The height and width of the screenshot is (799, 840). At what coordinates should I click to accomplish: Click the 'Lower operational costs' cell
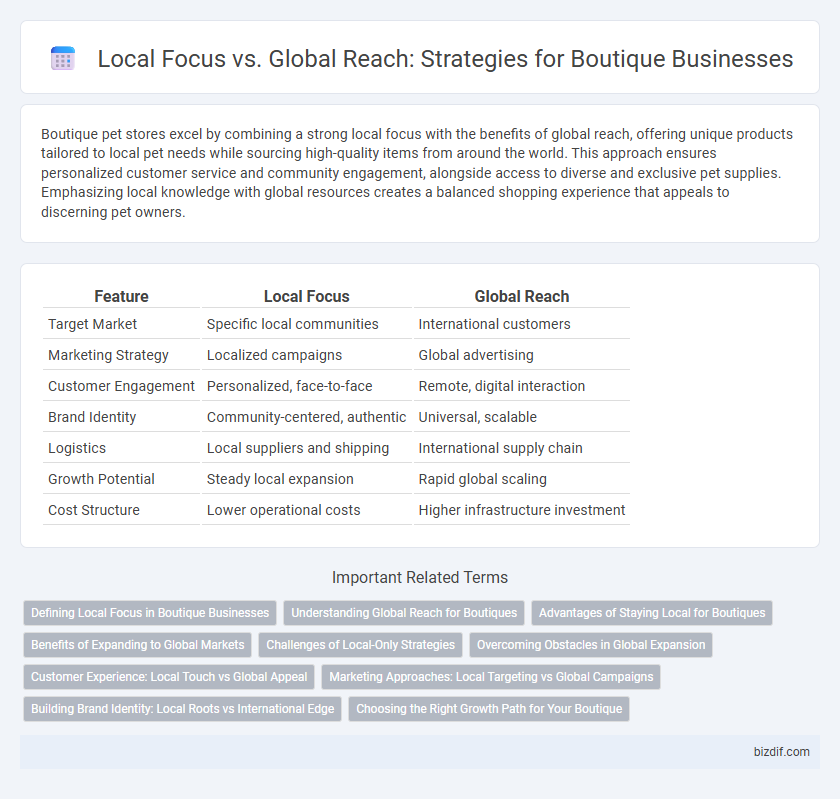click(x=306, y=510)
